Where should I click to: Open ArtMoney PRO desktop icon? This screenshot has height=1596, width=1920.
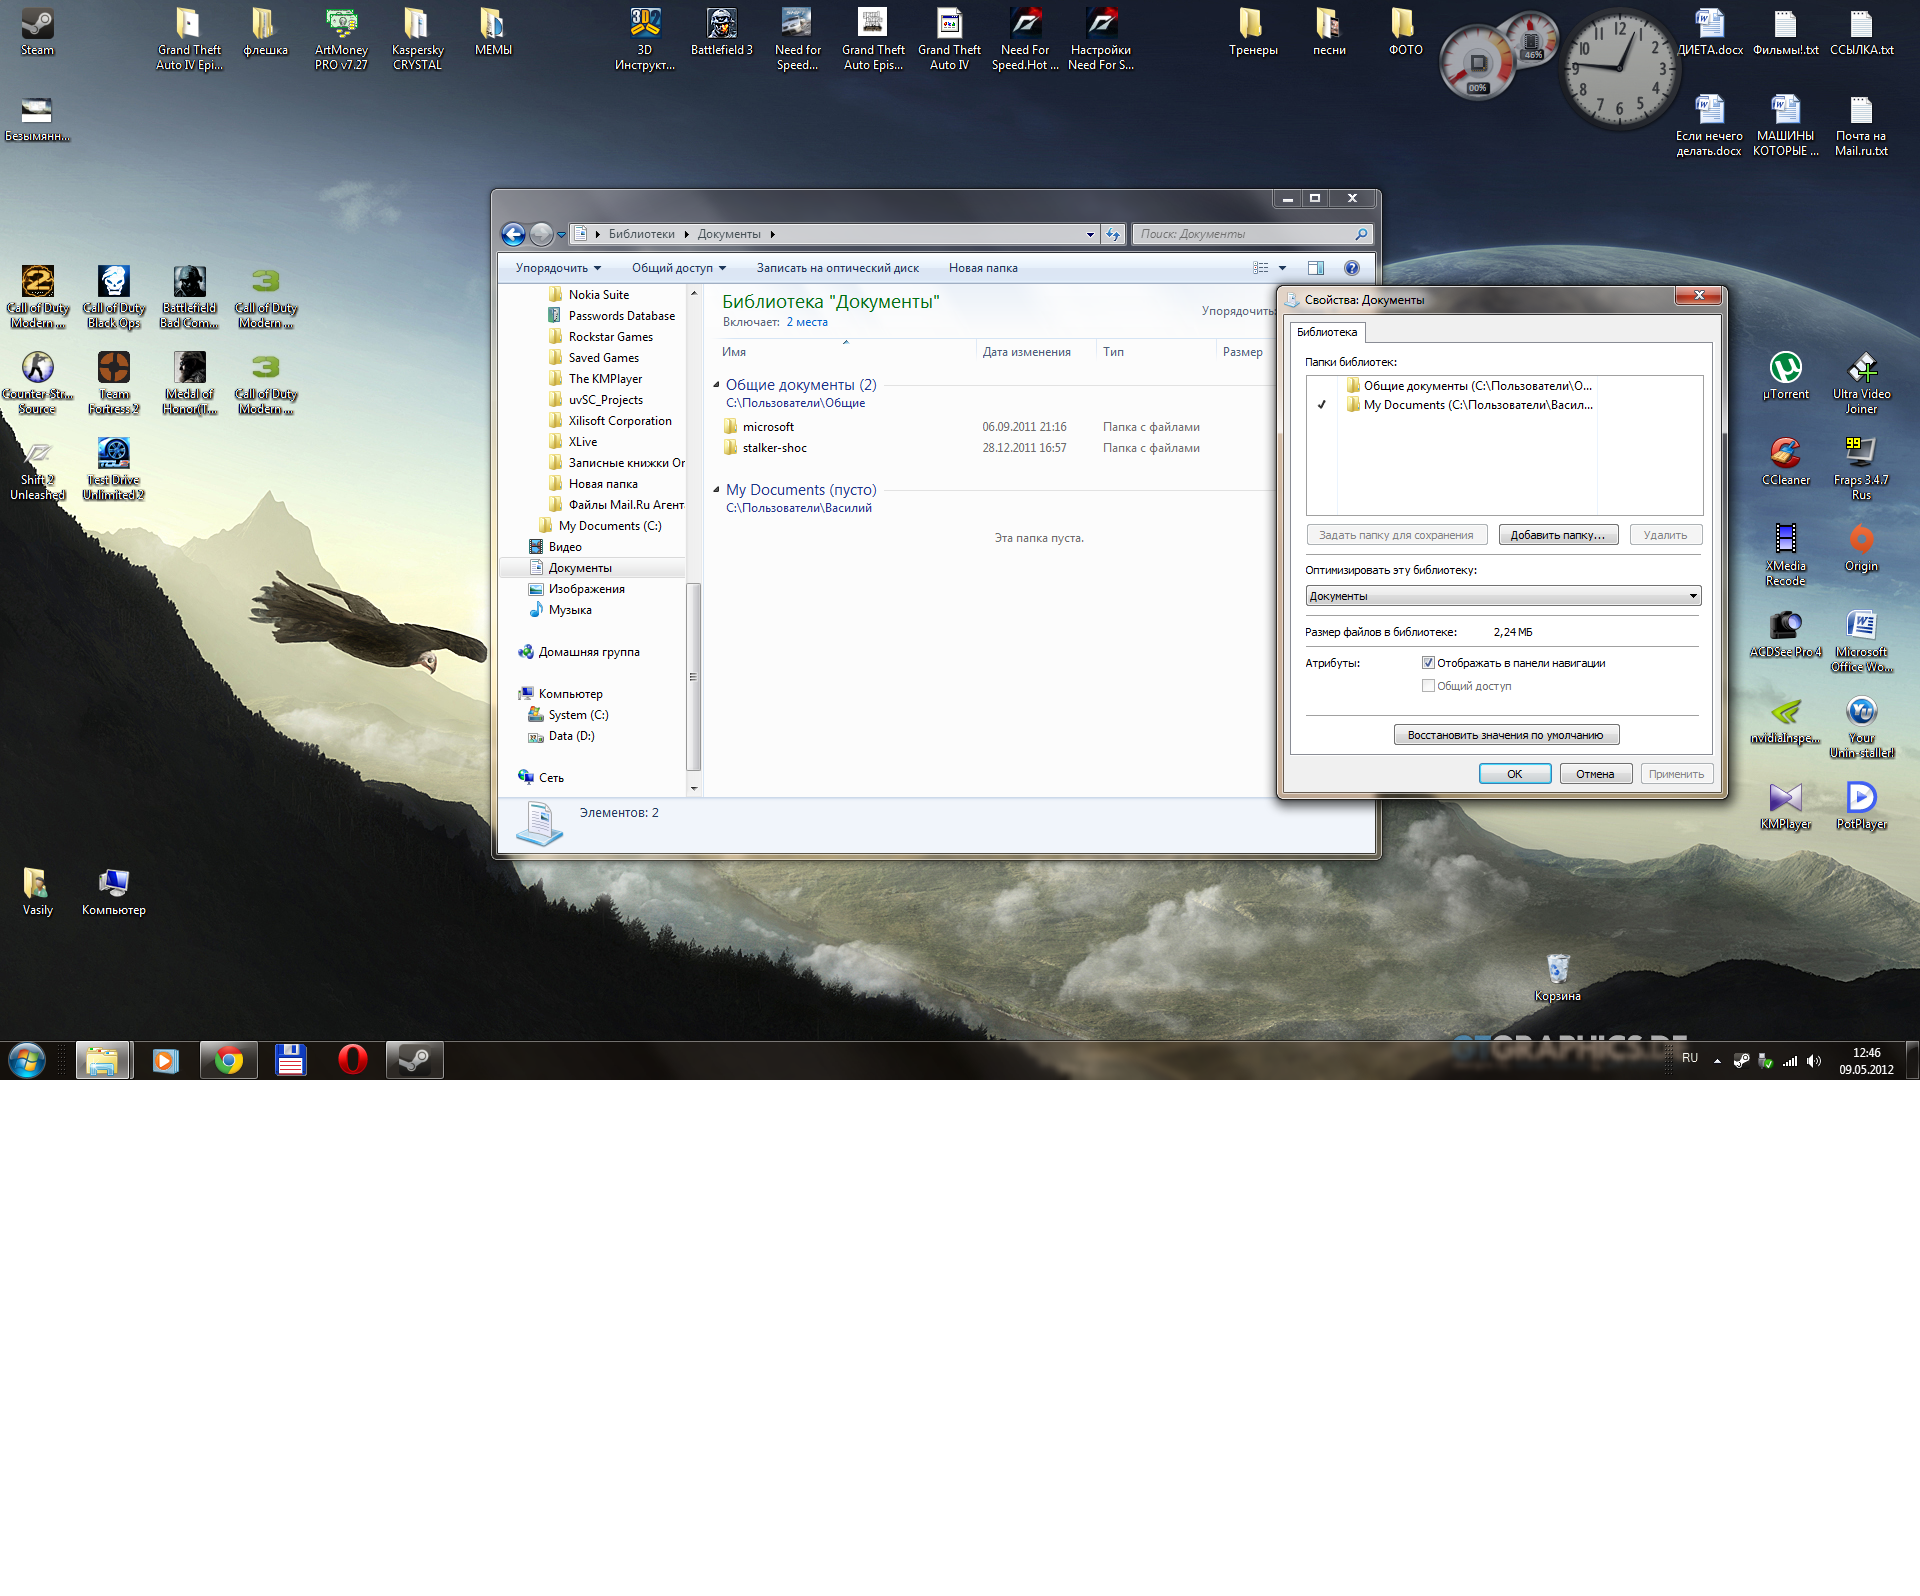pos(341,39)
